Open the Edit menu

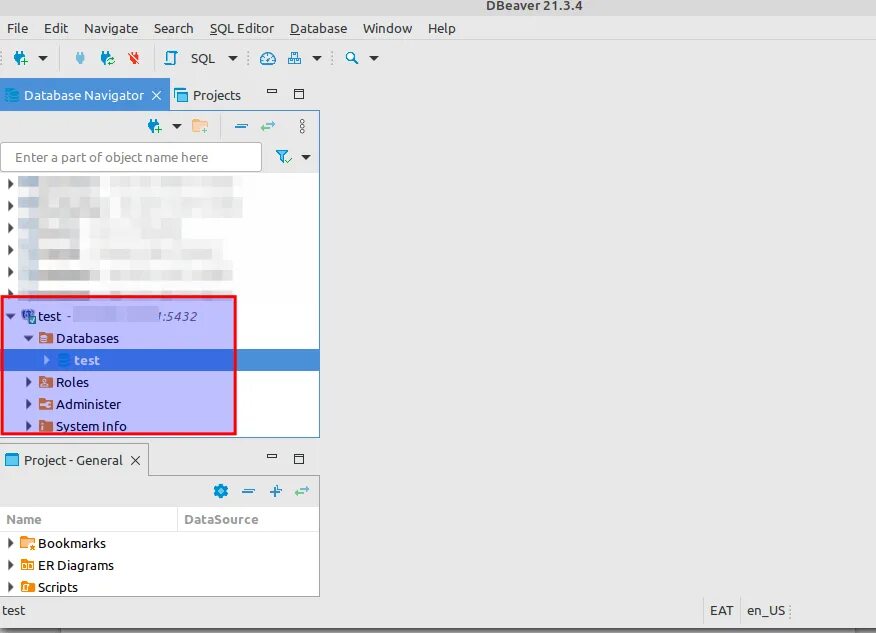pyautogui.click(x=56, y=28)
